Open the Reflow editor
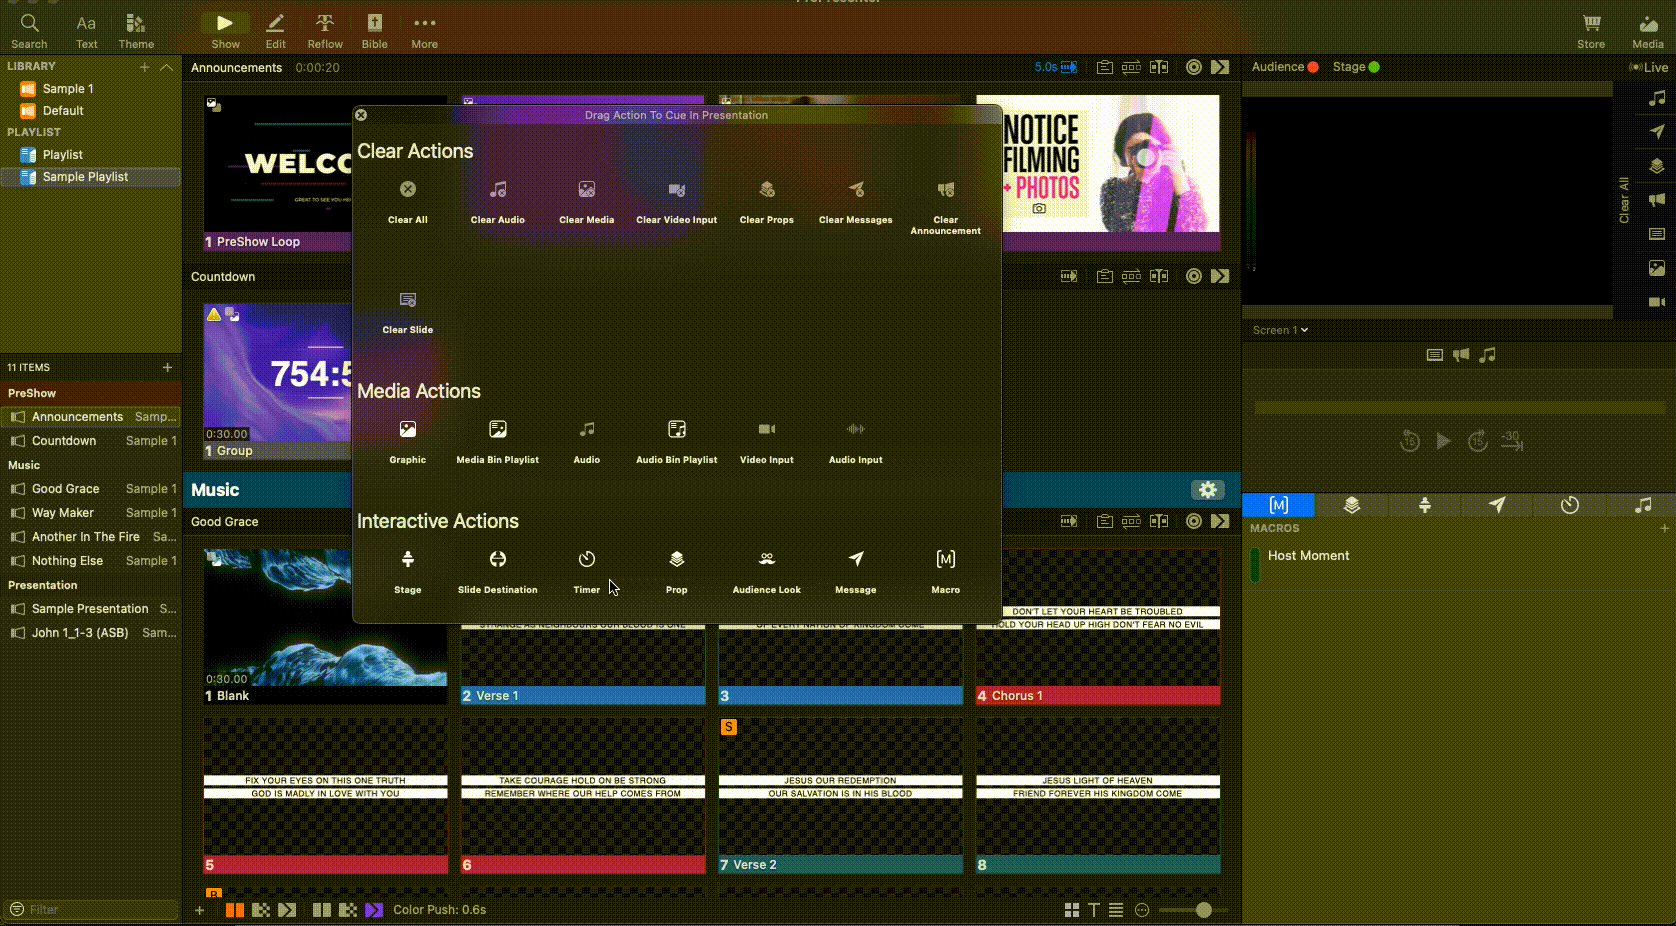 tap(325, 30)
